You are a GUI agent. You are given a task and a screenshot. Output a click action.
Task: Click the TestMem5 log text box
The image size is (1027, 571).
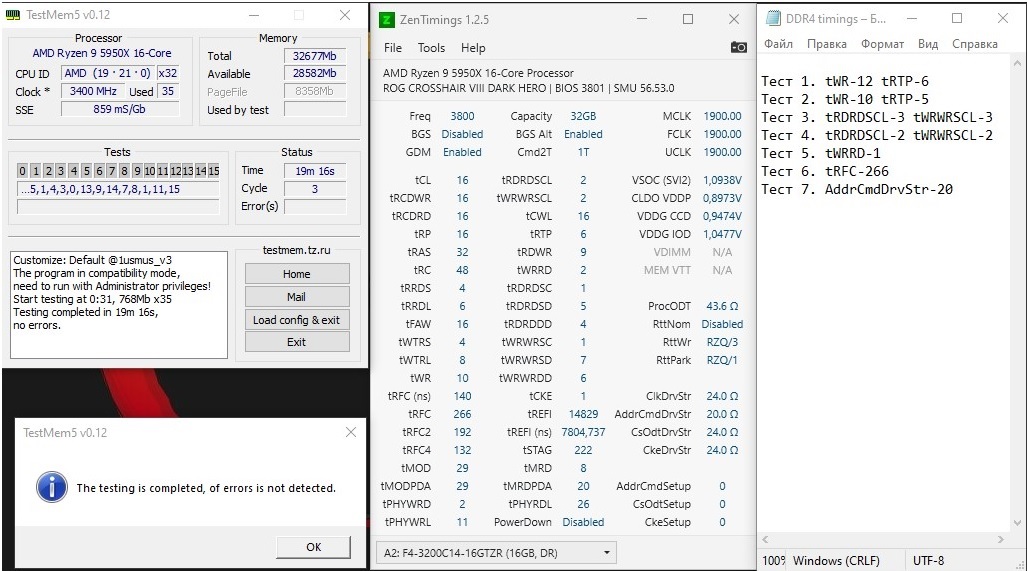tap(119, 304)
